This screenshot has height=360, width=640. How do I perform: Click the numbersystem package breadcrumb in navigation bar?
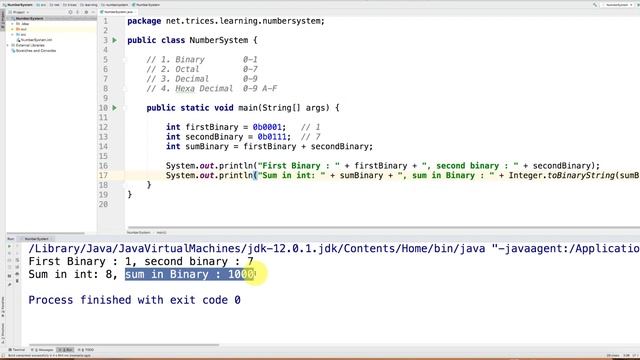(x=115, y=5)
